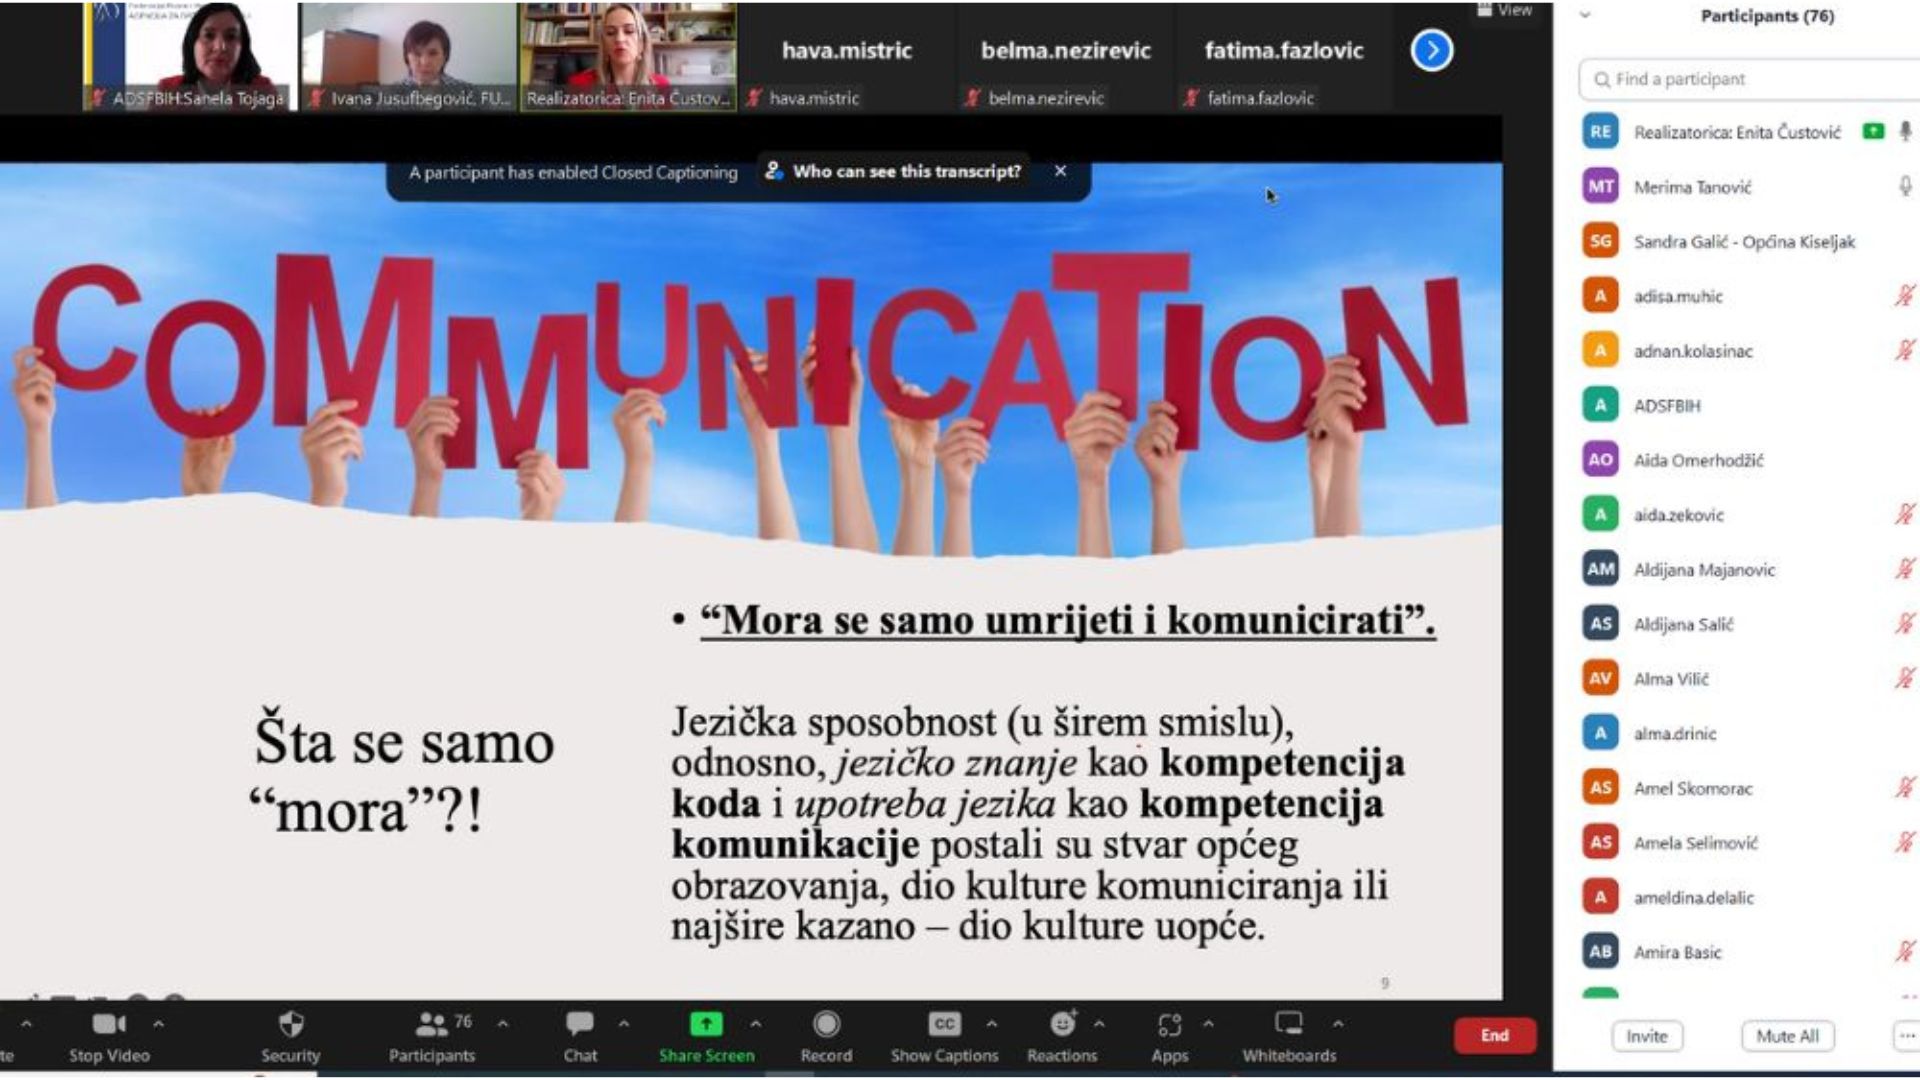Toggle camera with Stop Video

(108, 1025)
